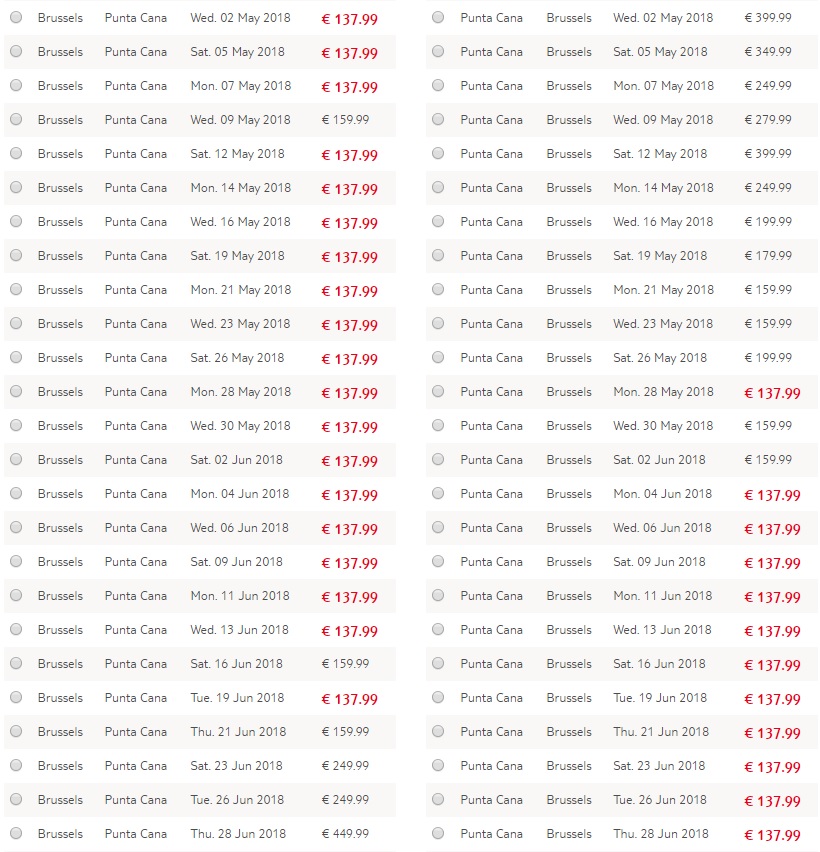Choose return flight Thu. 21 Jun 2018
Viewport: 820px width, 852px height.
(x=438, y=731)
